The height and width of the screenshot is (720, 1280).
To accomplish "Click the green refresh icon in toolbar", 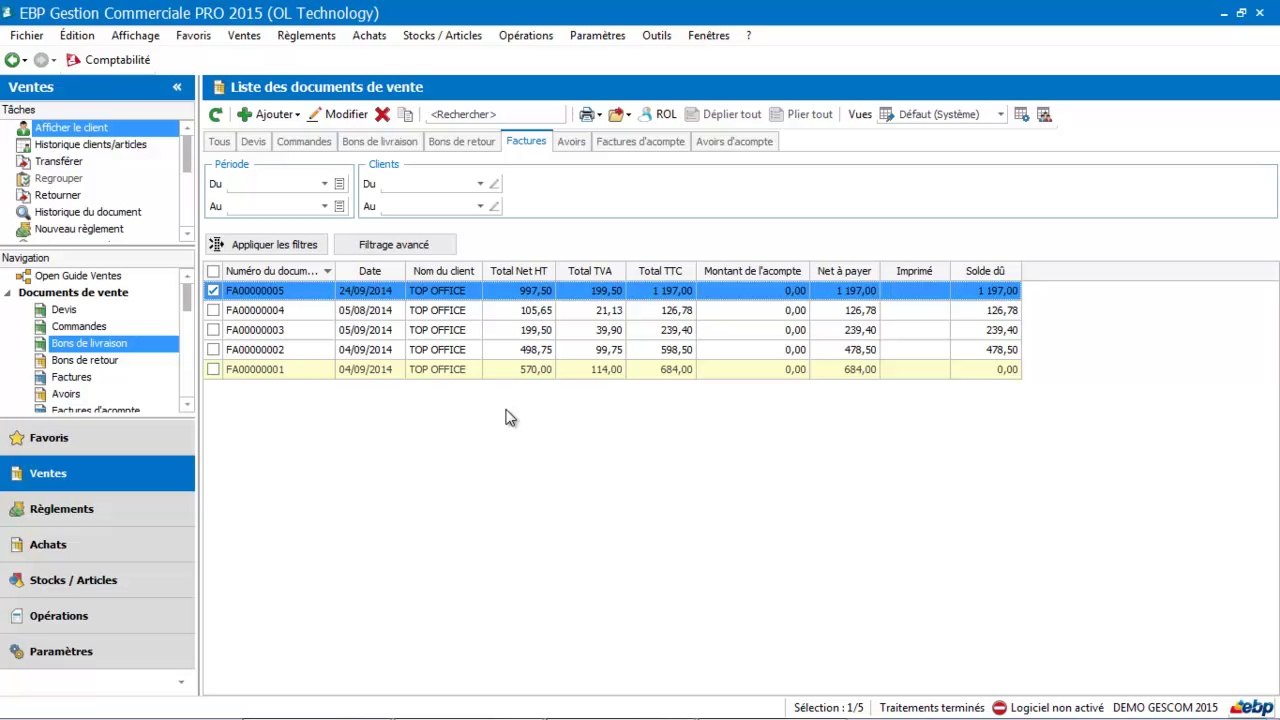I will (x=215, y=115).
